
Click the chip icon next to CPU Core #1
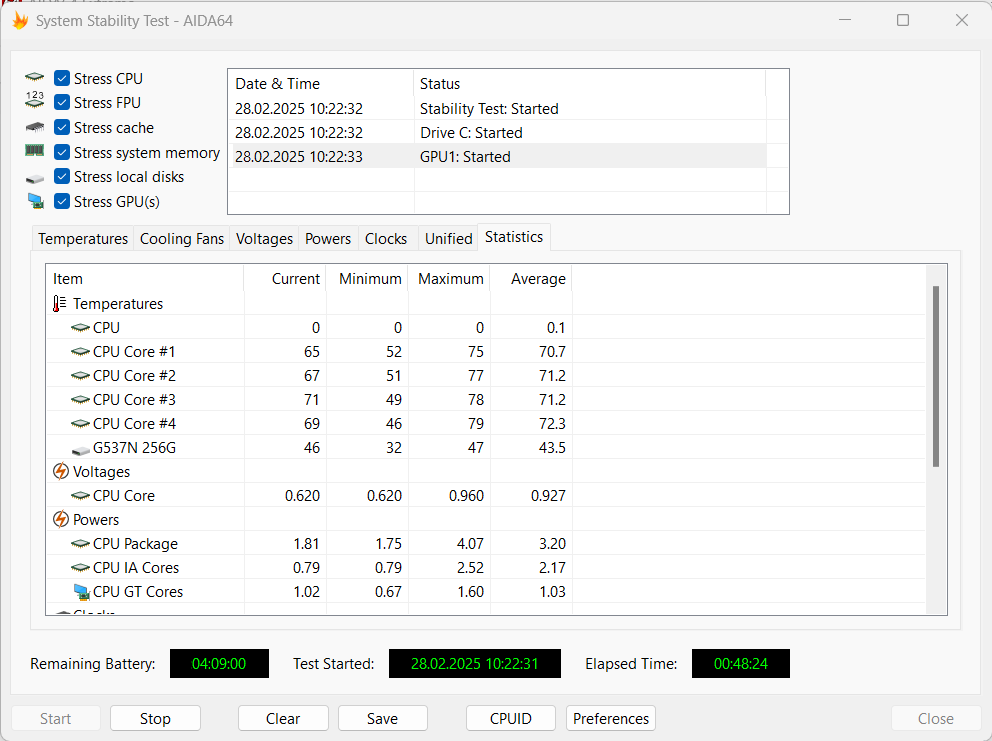point(80,352)
